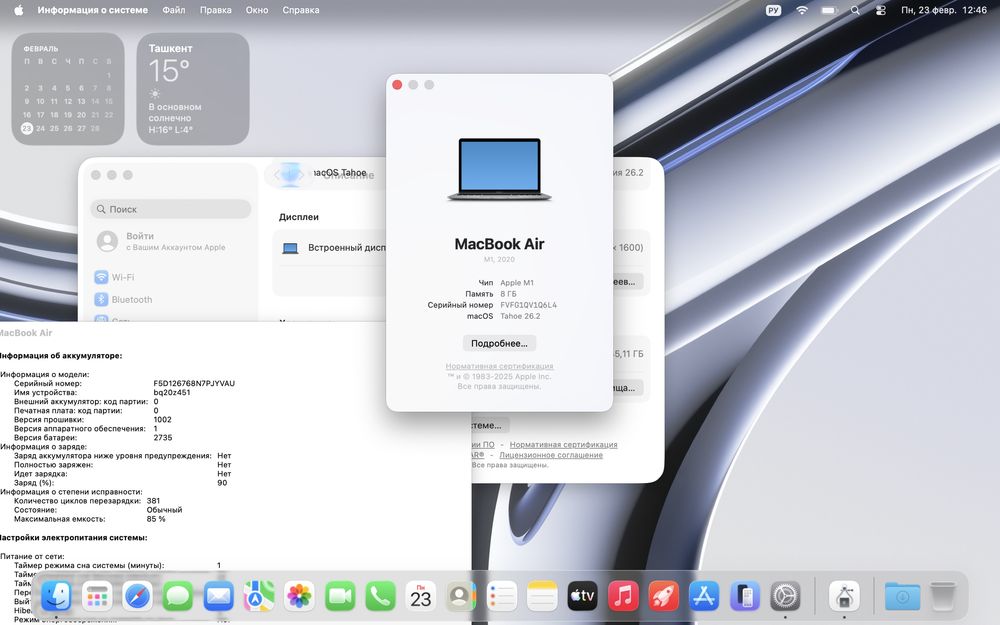Screen dimensions: 1000x625
Task: Click the Версия батареи value 2735
Action: (x=163, y=438)
